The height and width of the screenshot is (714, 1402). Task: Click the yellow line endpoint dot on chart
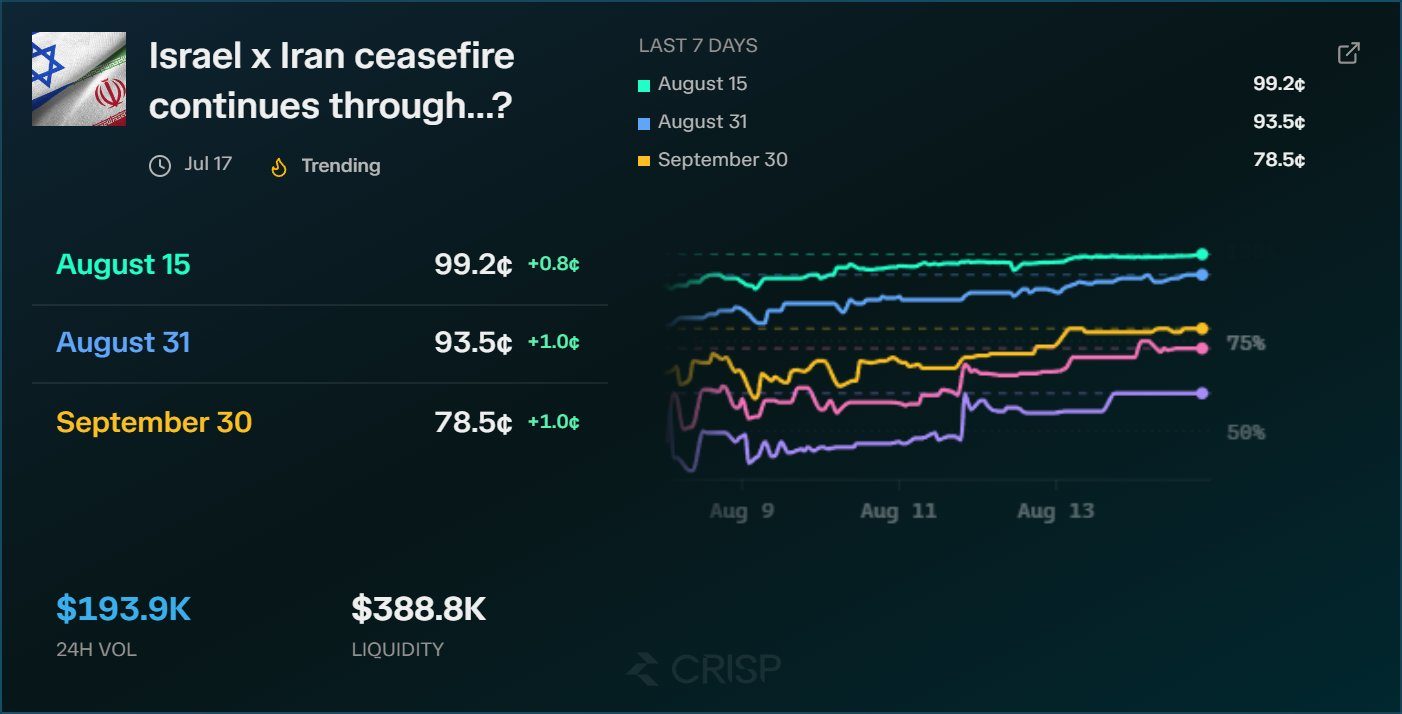[1202, 328]
